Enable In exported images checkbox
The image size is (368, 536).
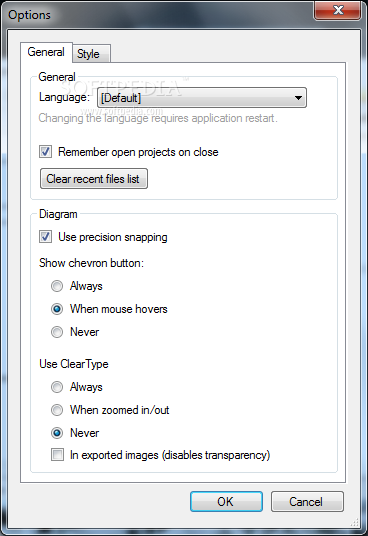coord(57,455)
